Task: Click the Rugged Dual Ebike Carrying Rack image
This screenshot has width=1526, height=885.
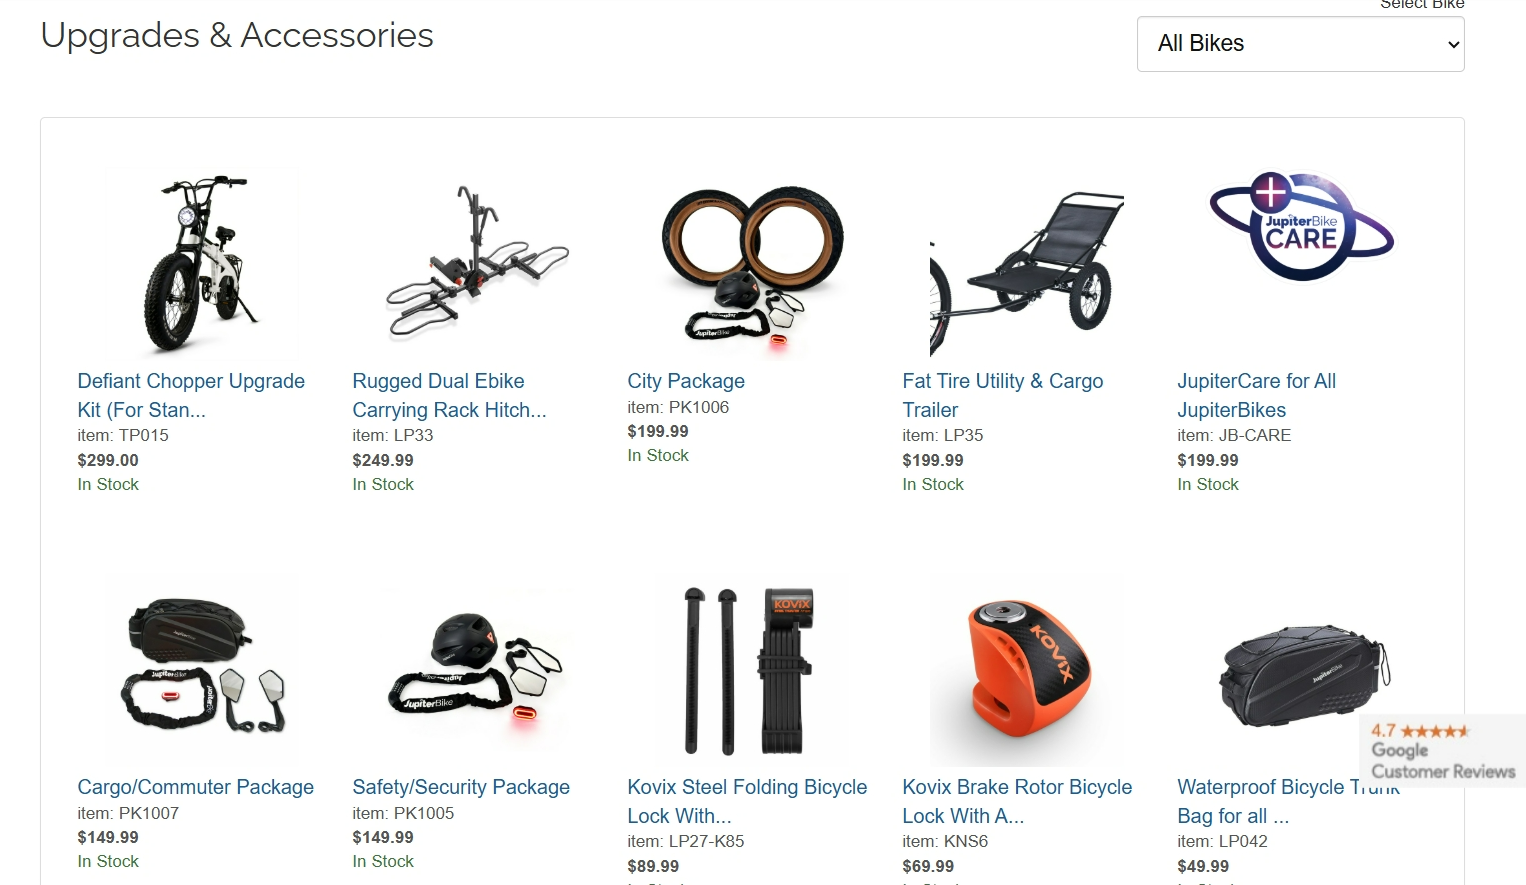Action: click(477, 264)
